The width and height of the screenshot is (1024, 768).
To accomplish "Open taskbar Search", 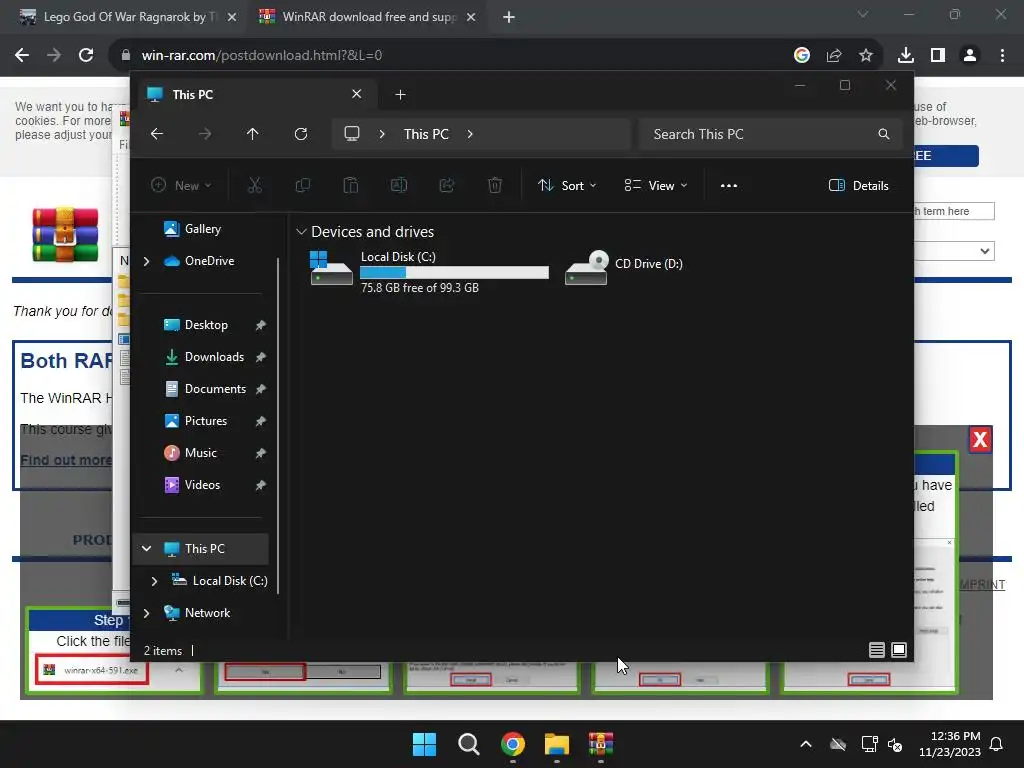I will (x=469, y=744).
